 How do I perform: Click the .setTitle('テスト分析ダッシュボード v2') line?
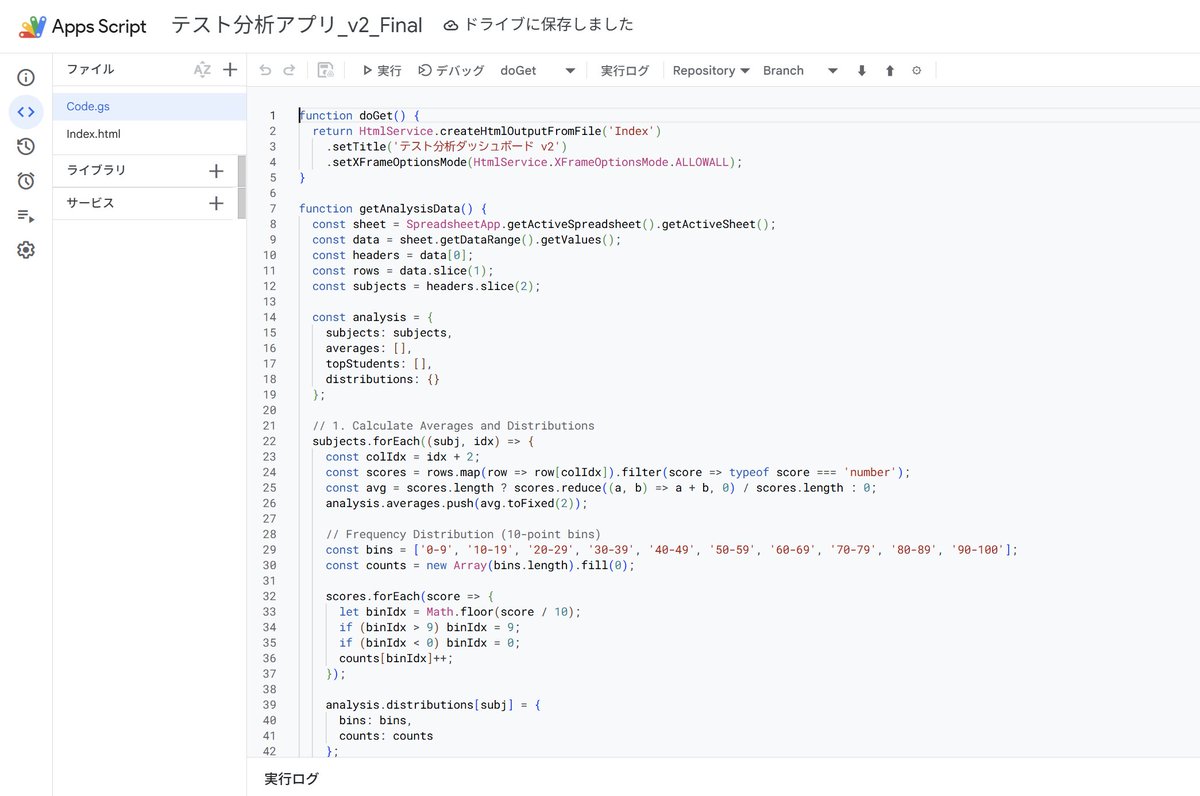446,146
